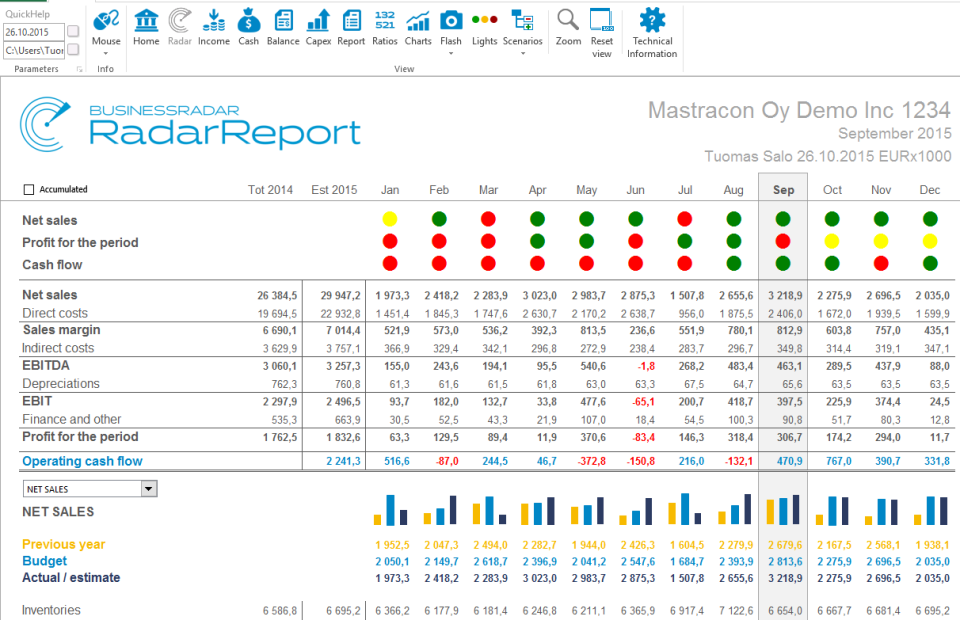
Task: Click the red Cash flow indicator for January
Action: [389, 264]
